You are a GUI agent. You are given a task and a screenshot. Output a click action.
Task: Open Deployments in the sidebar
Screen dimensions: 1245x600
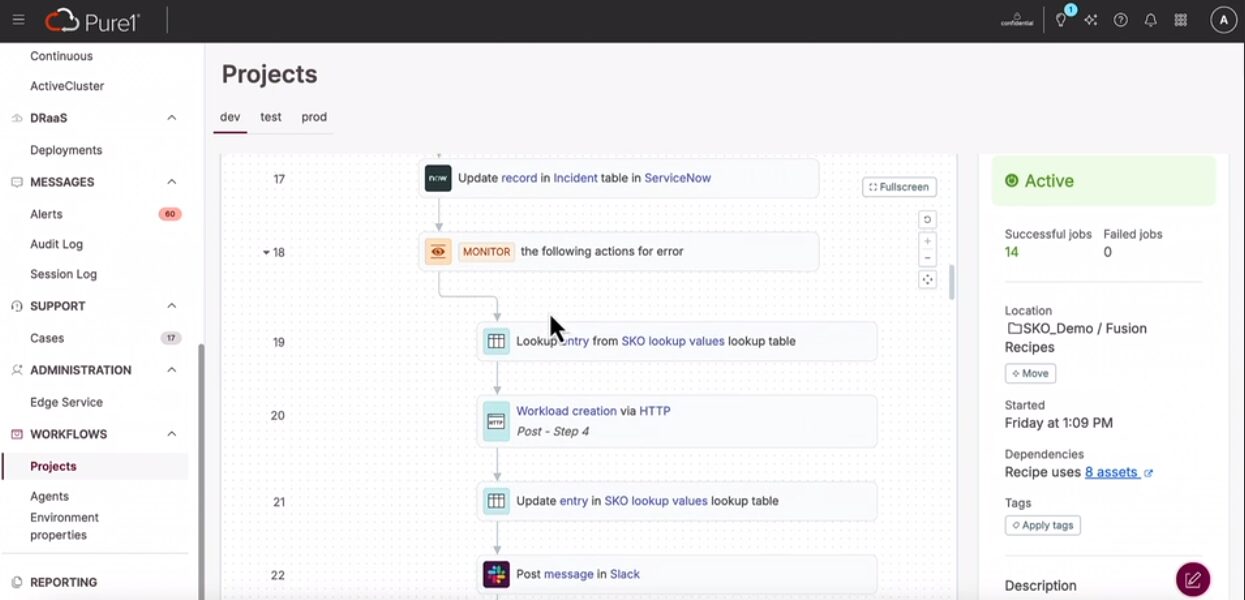click(x=66, y=150)
